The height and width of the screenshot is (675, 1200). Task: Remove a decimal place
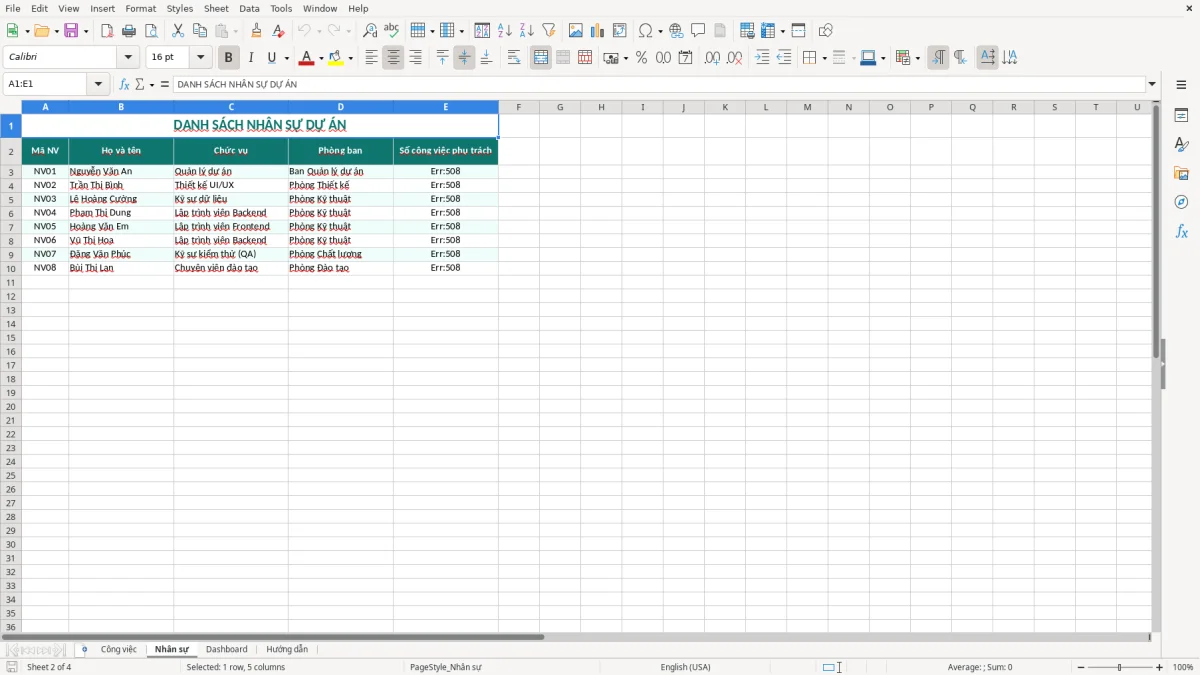(x=734, y=58)
